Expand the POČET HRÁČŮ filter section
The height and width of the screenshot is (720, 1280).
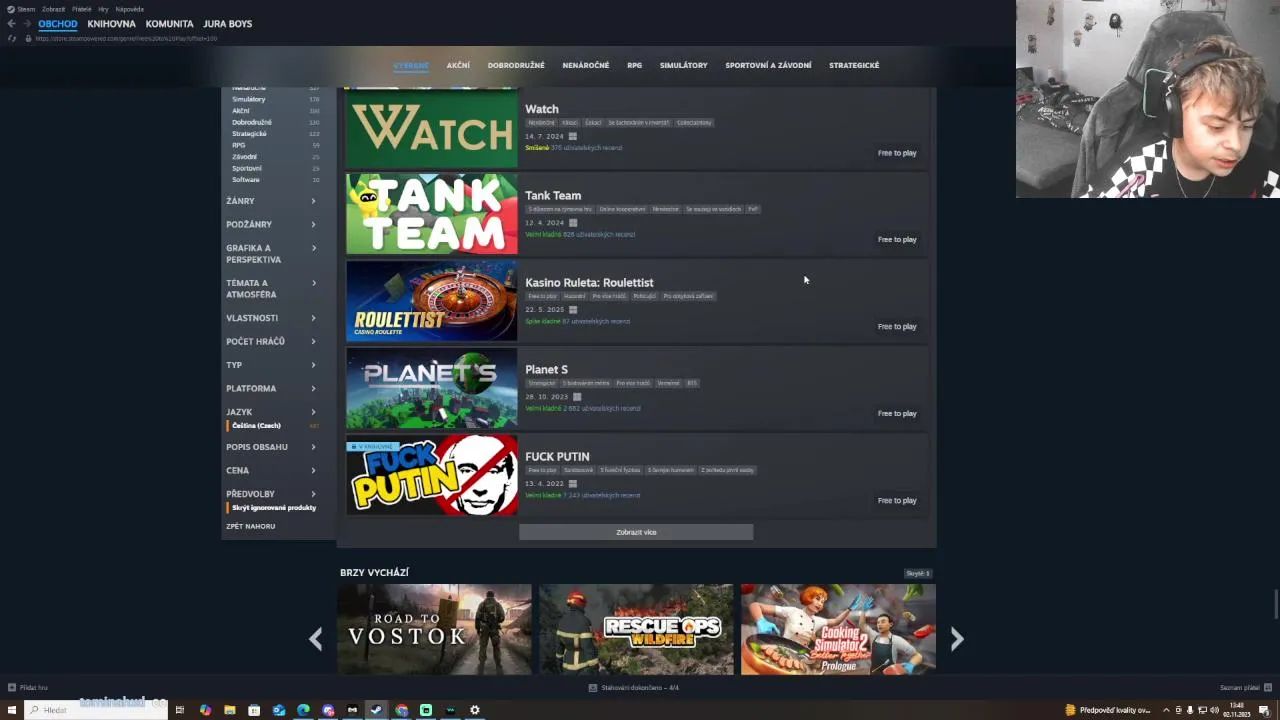[271, 341]
